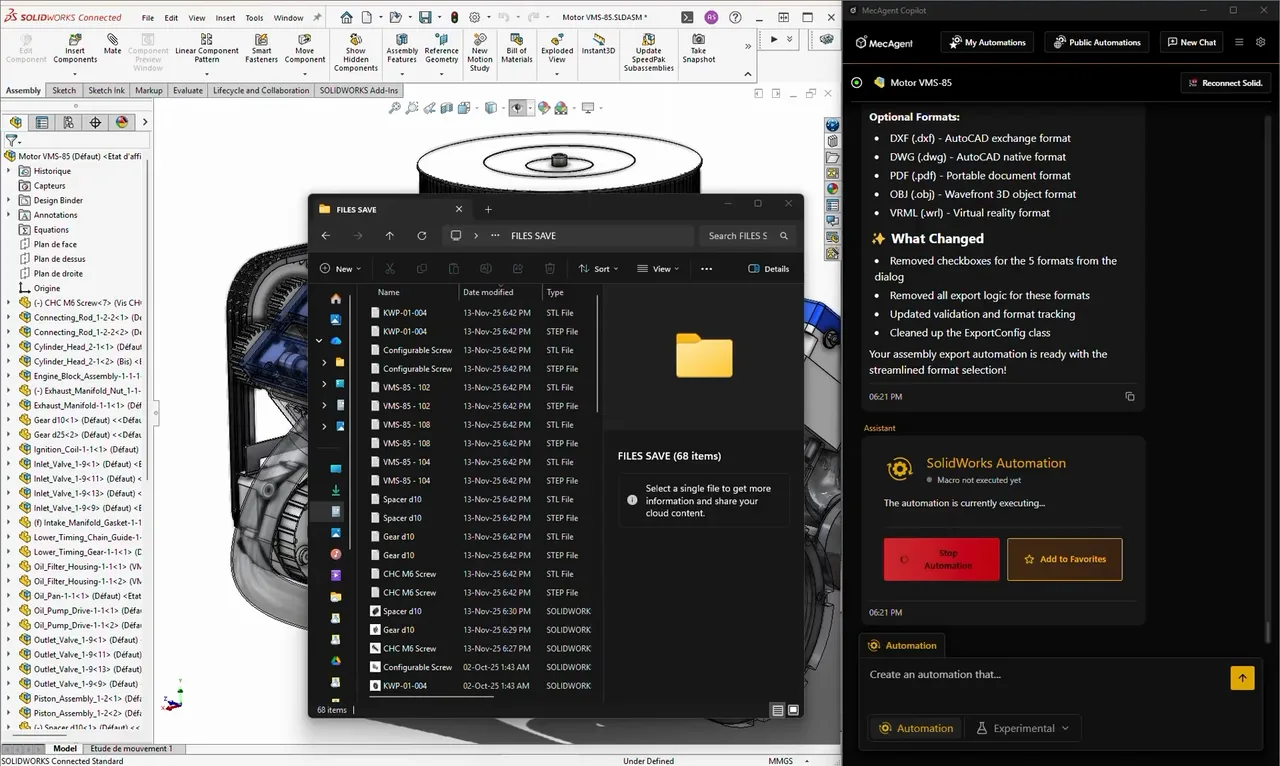1280x766 pixels.
Task: Click Update SpeedPak Subassemblies
Action: 649,54
